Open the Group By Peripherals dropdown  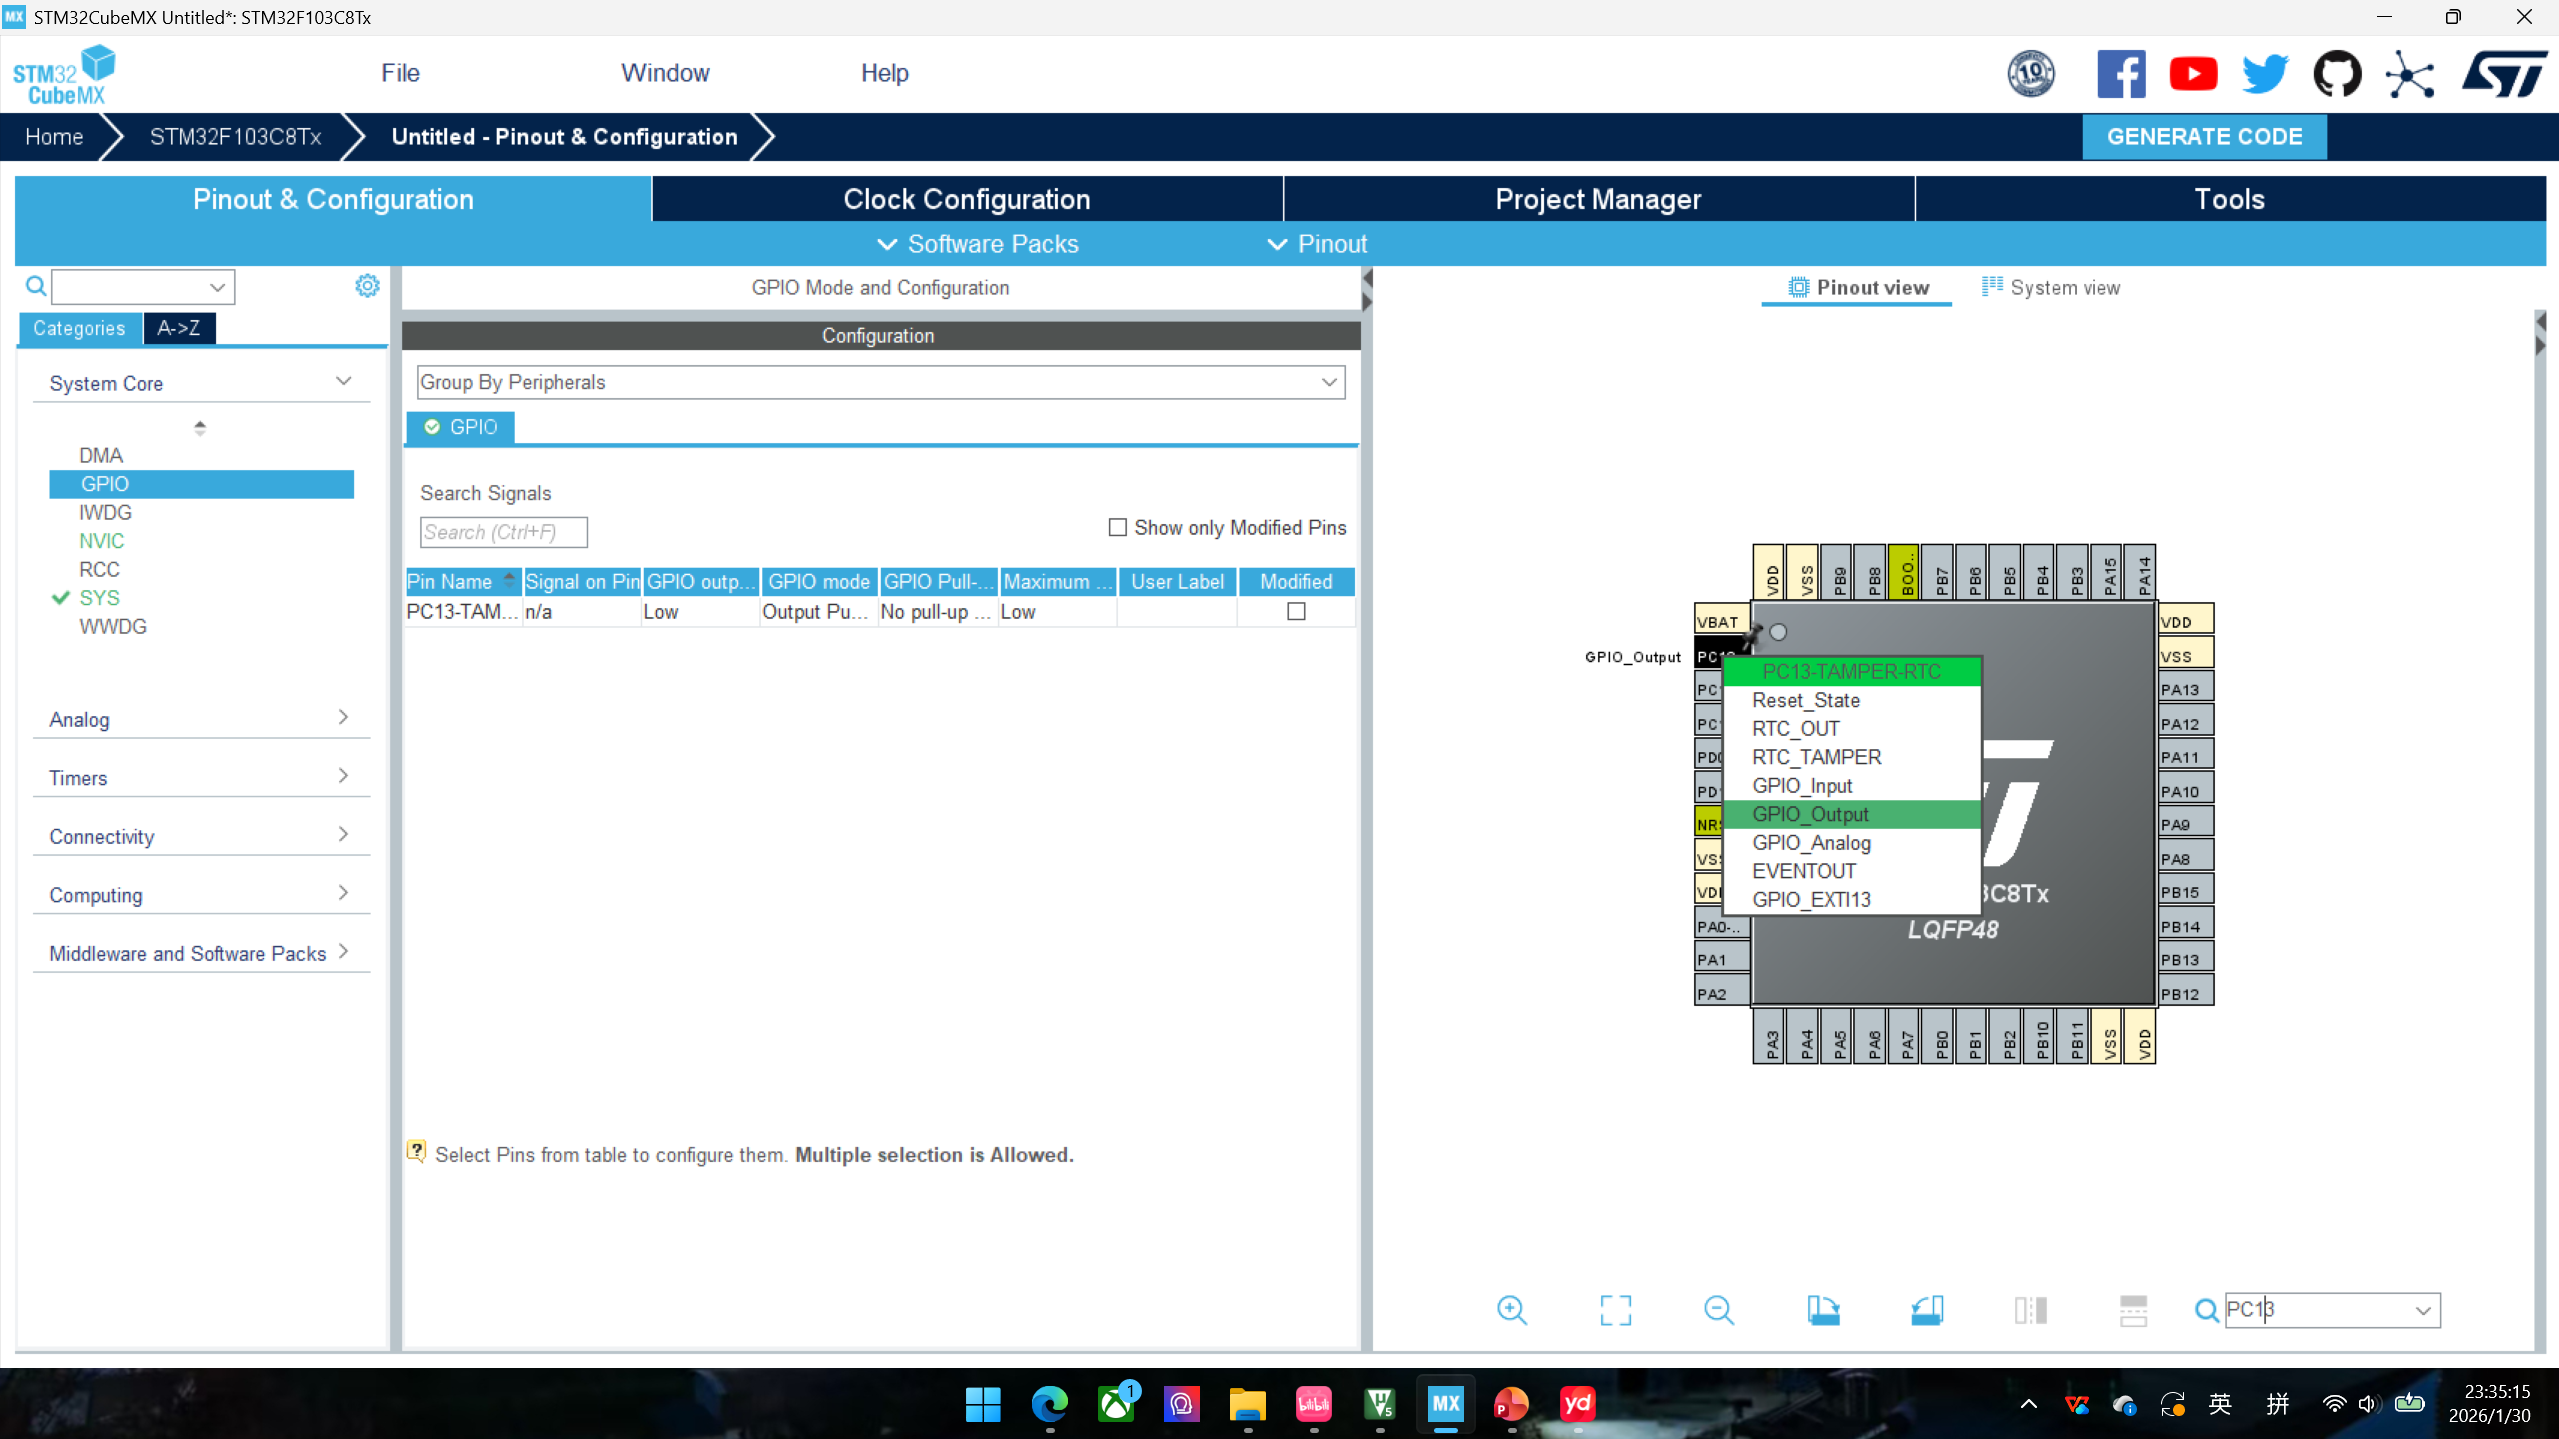coord(880,382)
